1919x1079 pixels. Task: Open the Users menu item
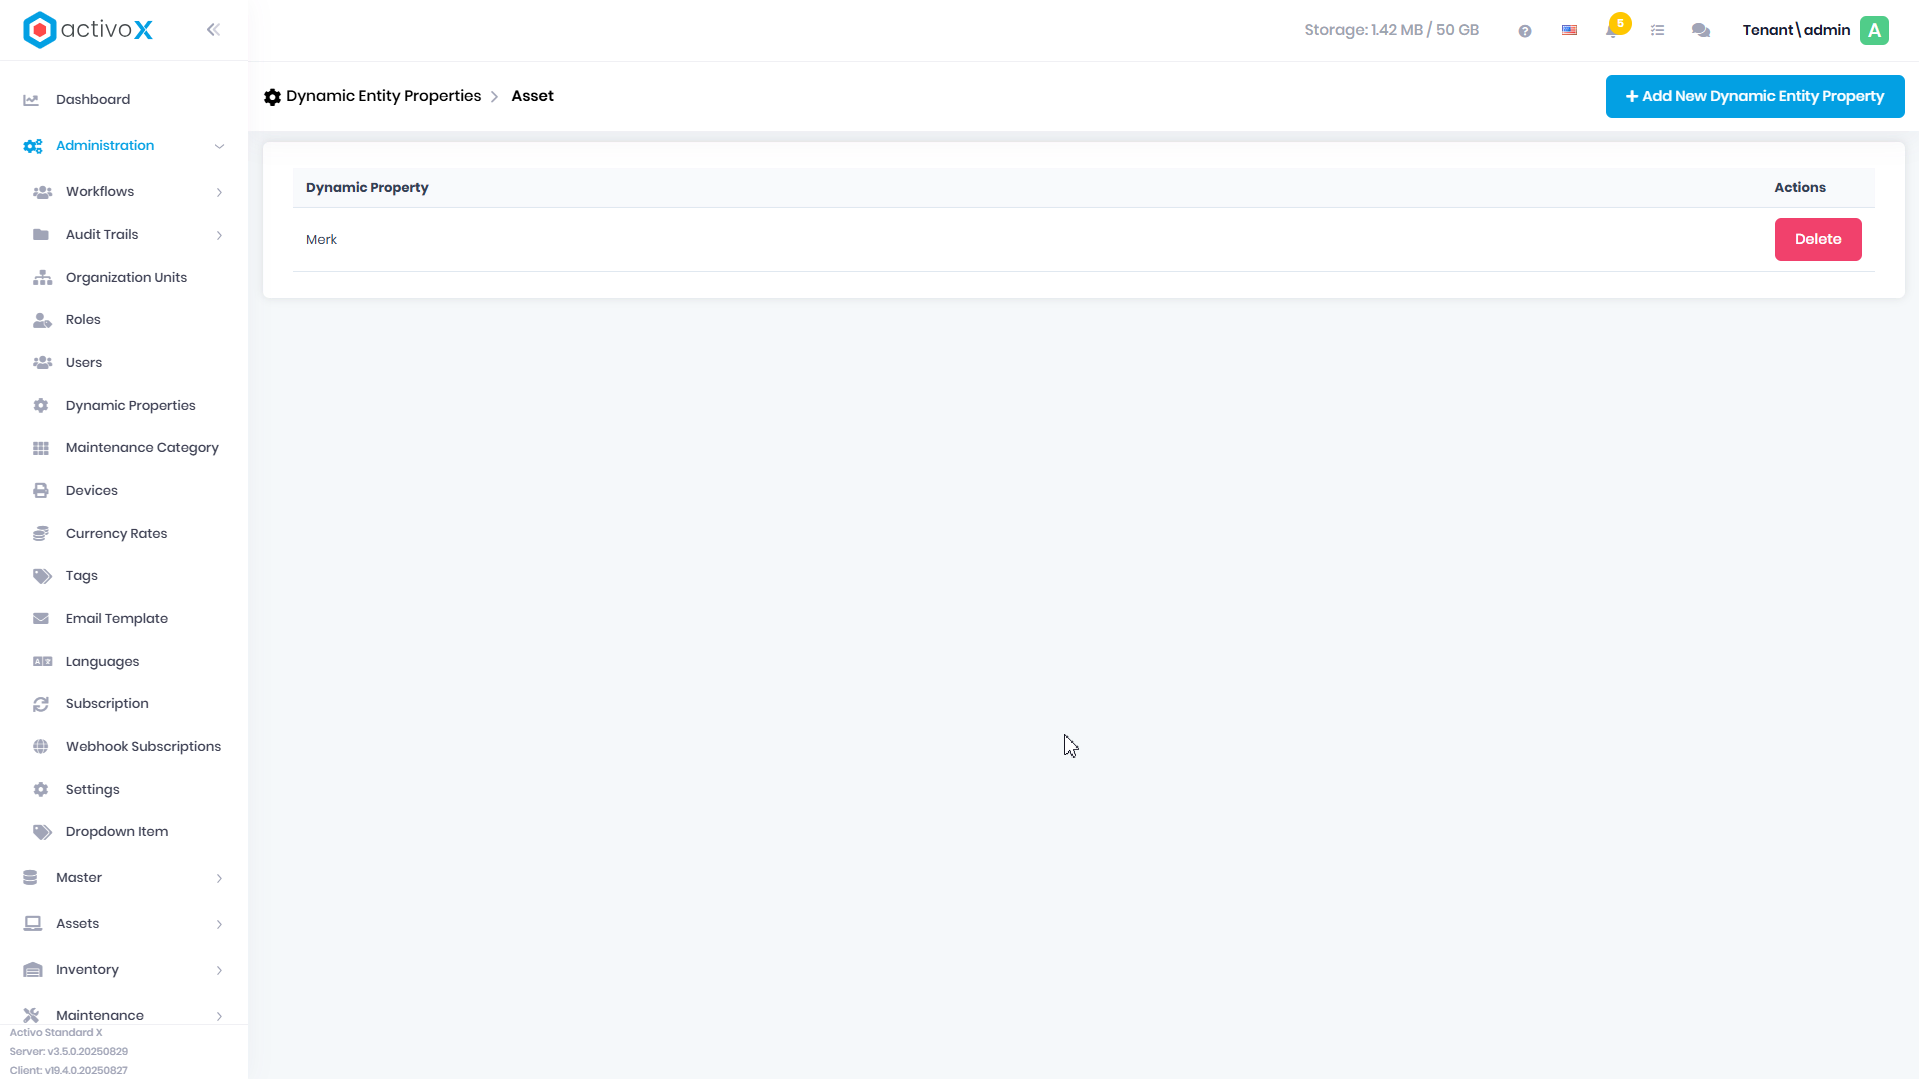click(84, 363)
